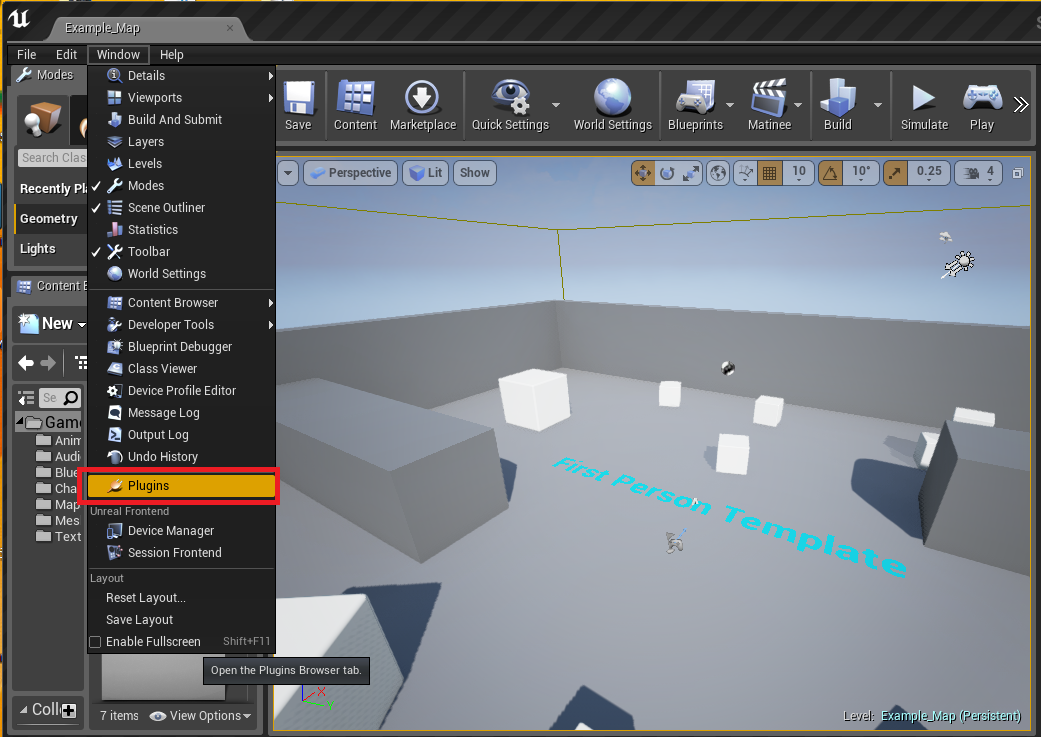
Task: Open the Build options dropdown arrow
Action: (878, 105)
